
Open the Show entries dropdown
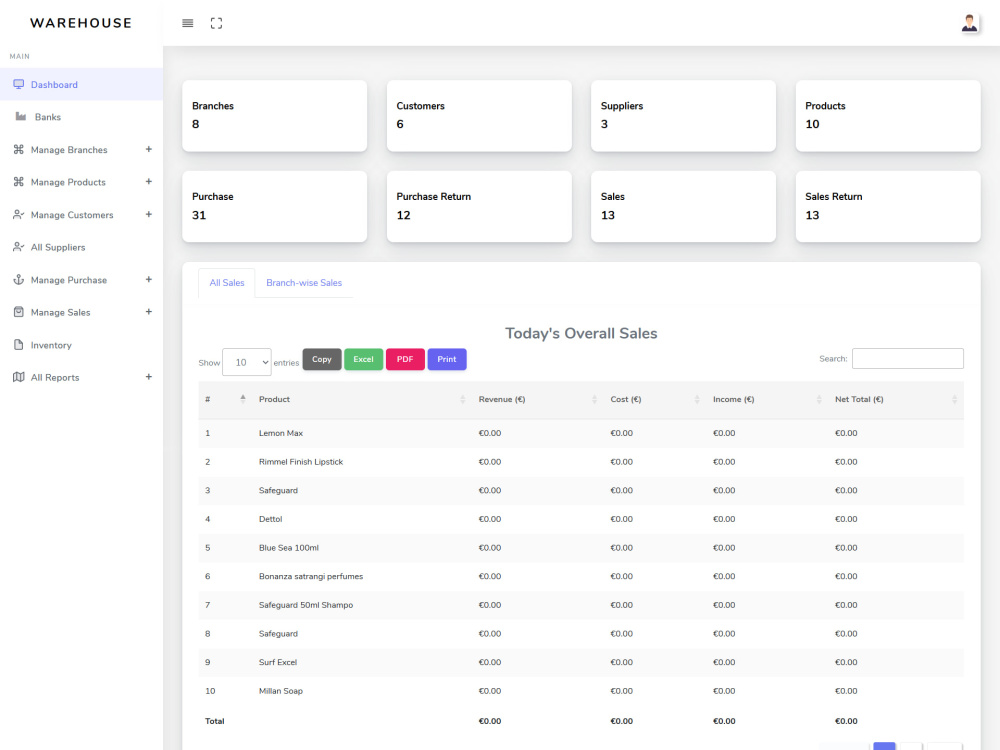click(x=247, y=362)
